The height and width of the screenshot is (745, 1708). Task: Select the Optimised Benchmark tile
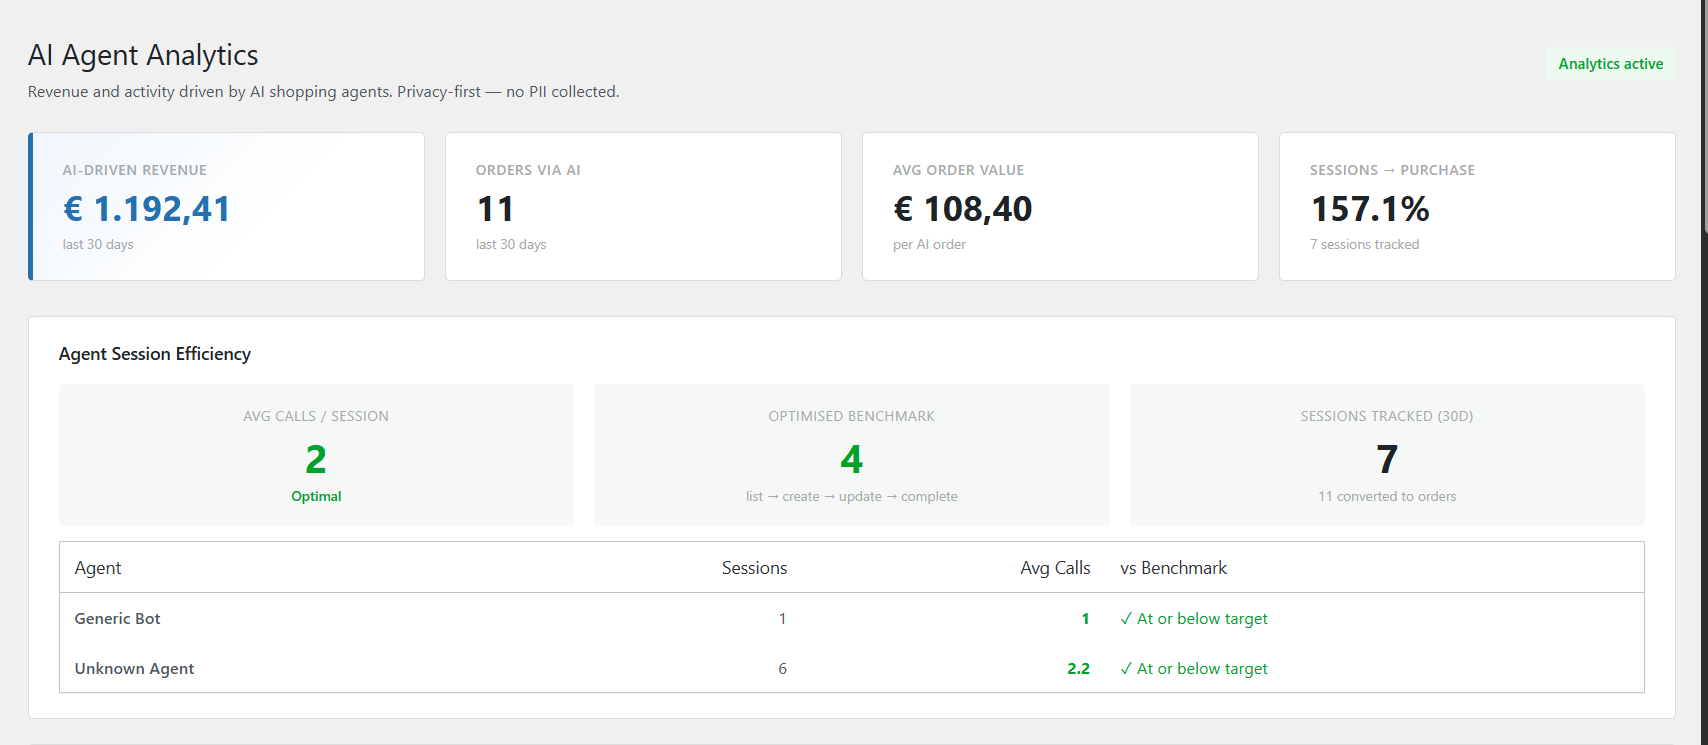point(851,455)
